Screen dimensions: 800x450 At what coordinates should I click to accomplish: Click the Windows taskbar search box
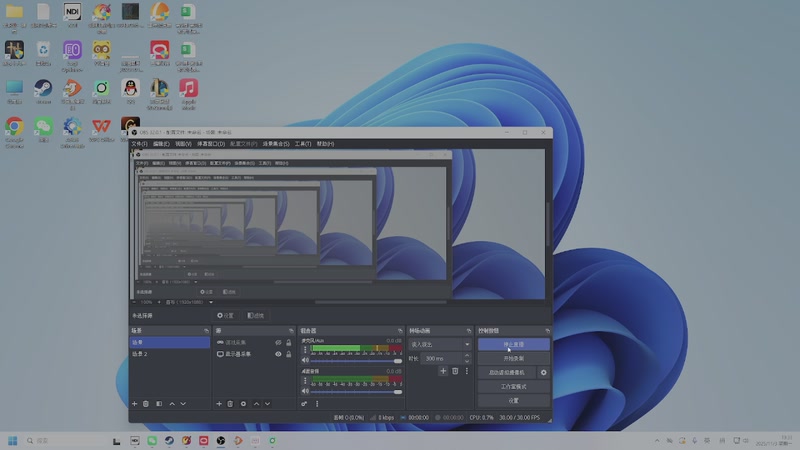coord(64,440)
